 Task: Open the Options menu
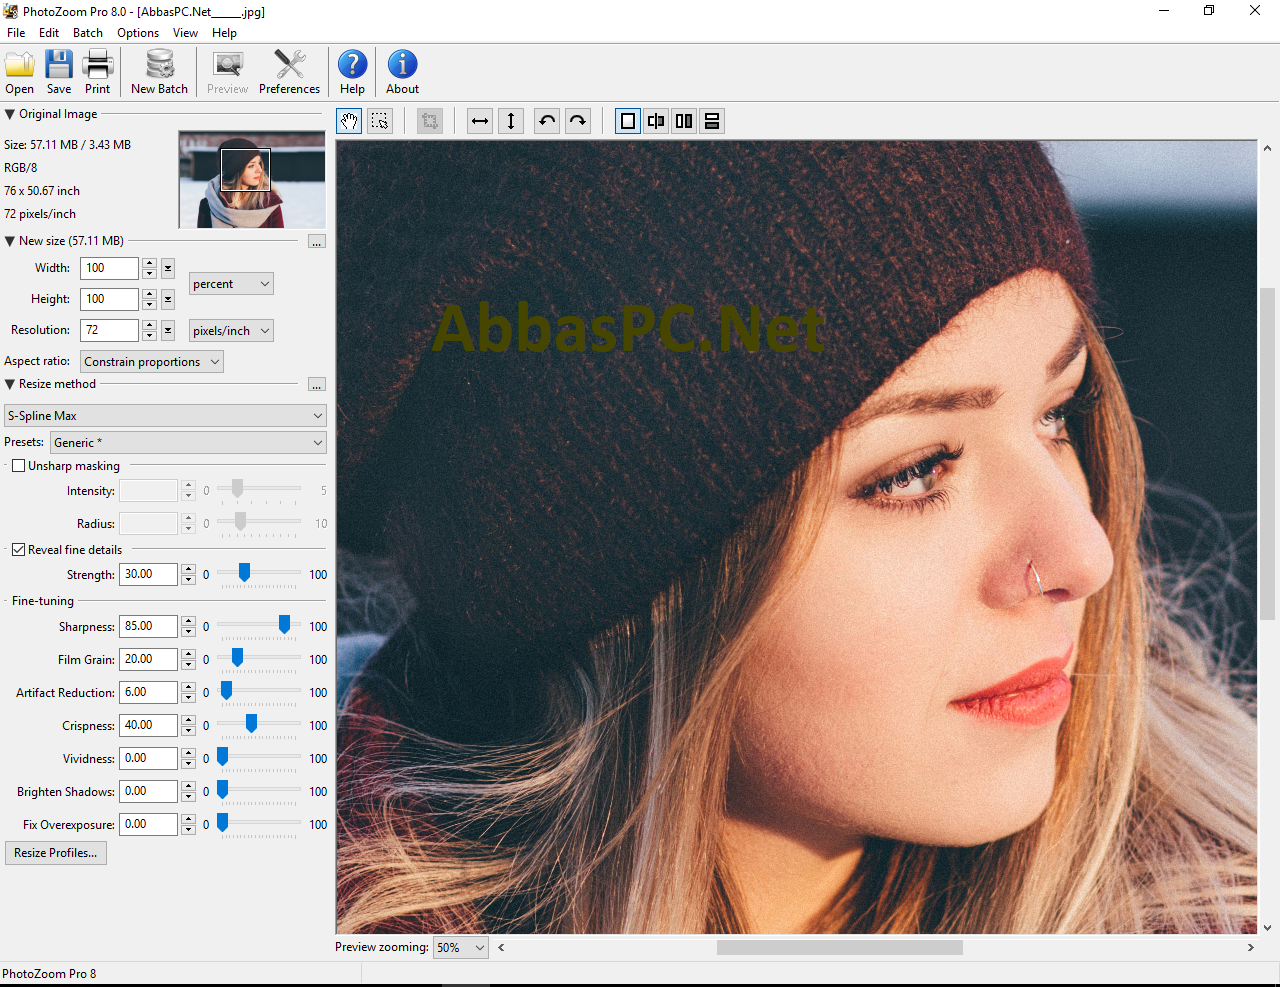click(x=138, y=33)
